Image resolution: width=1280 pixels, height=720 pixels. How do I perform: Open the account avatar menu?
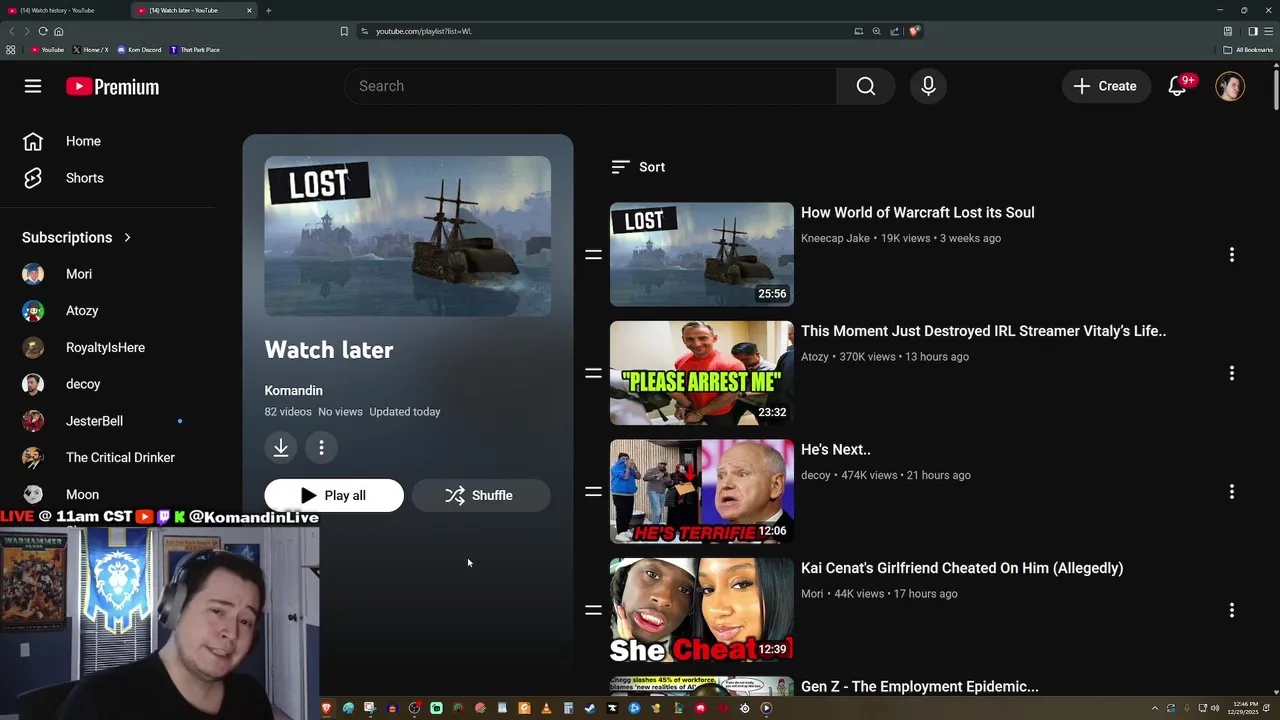[x=1230, y=86]
